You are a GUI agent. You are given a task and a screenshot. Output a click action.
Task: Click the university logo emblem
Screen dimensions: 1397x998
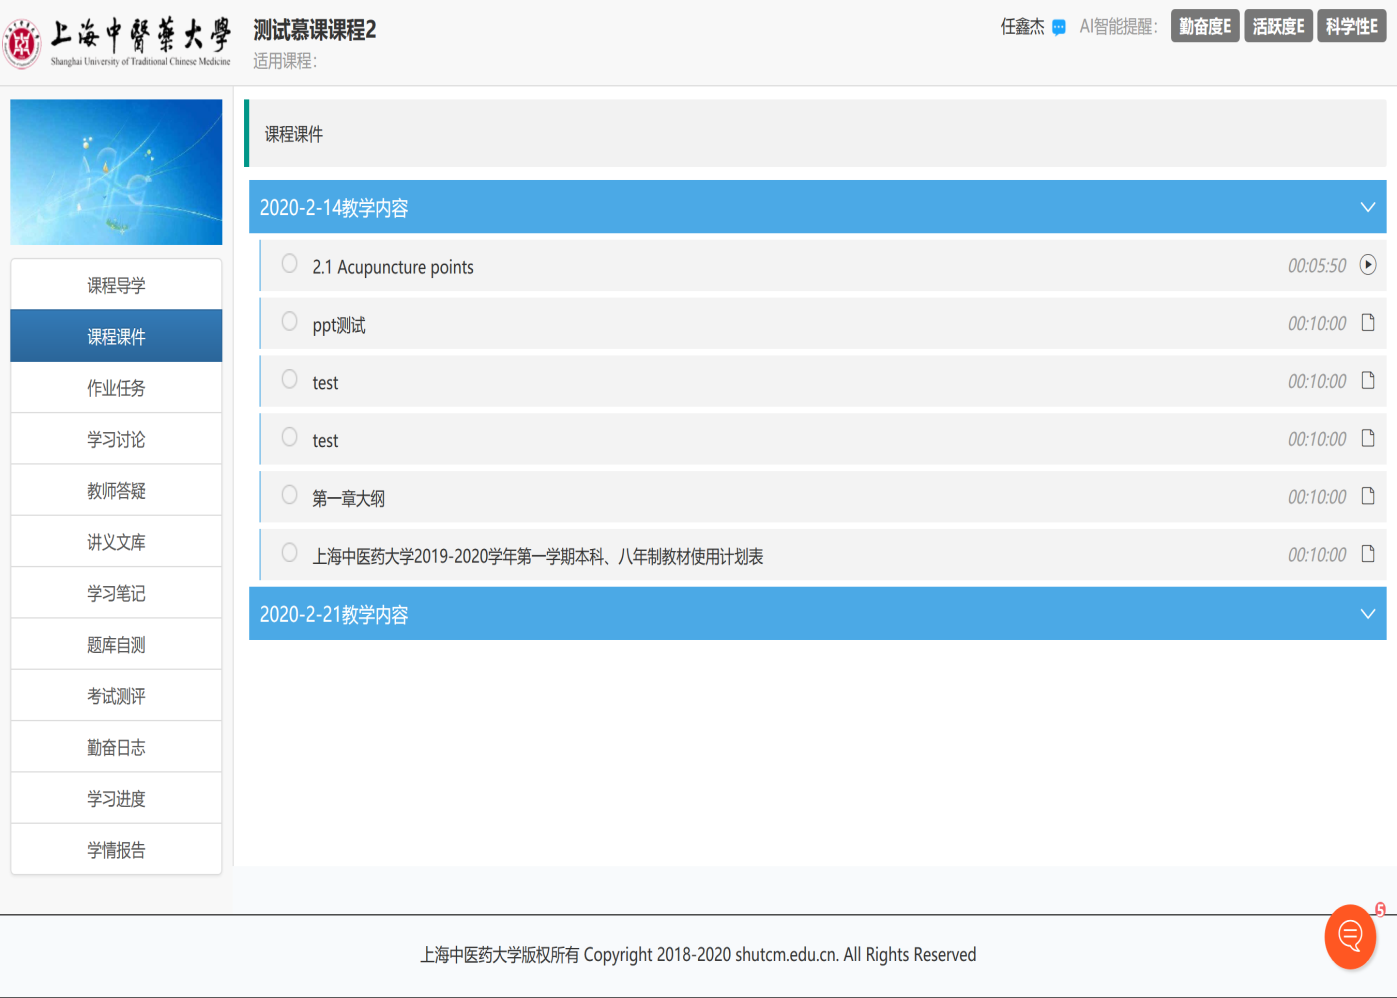pyautogui.click(x=22, y=43)
